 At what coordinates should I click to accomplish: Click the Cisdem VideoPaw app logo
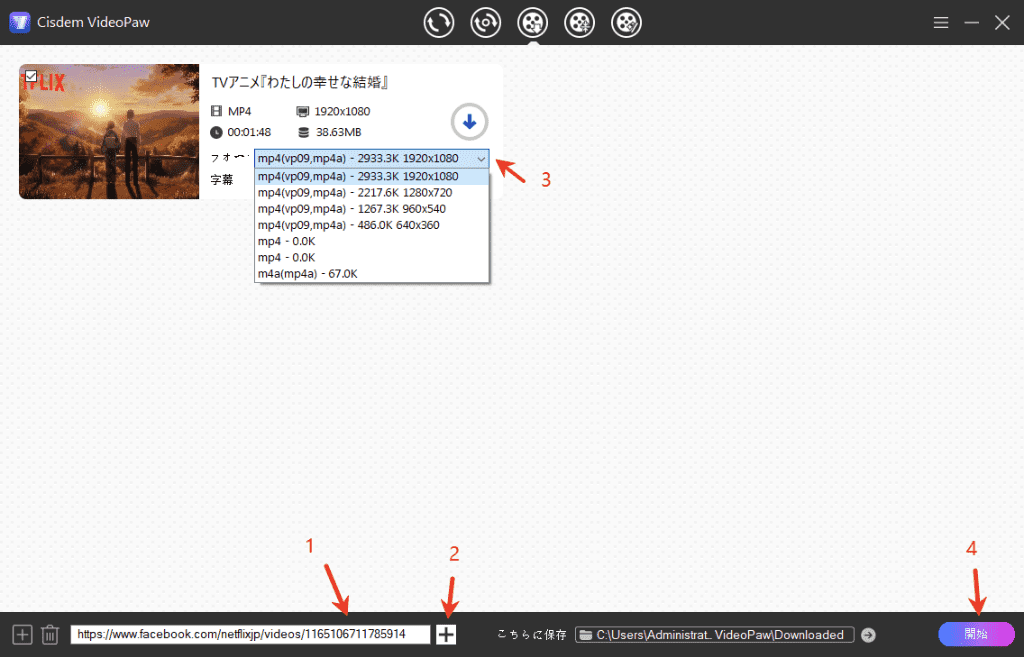click(20, 22)
